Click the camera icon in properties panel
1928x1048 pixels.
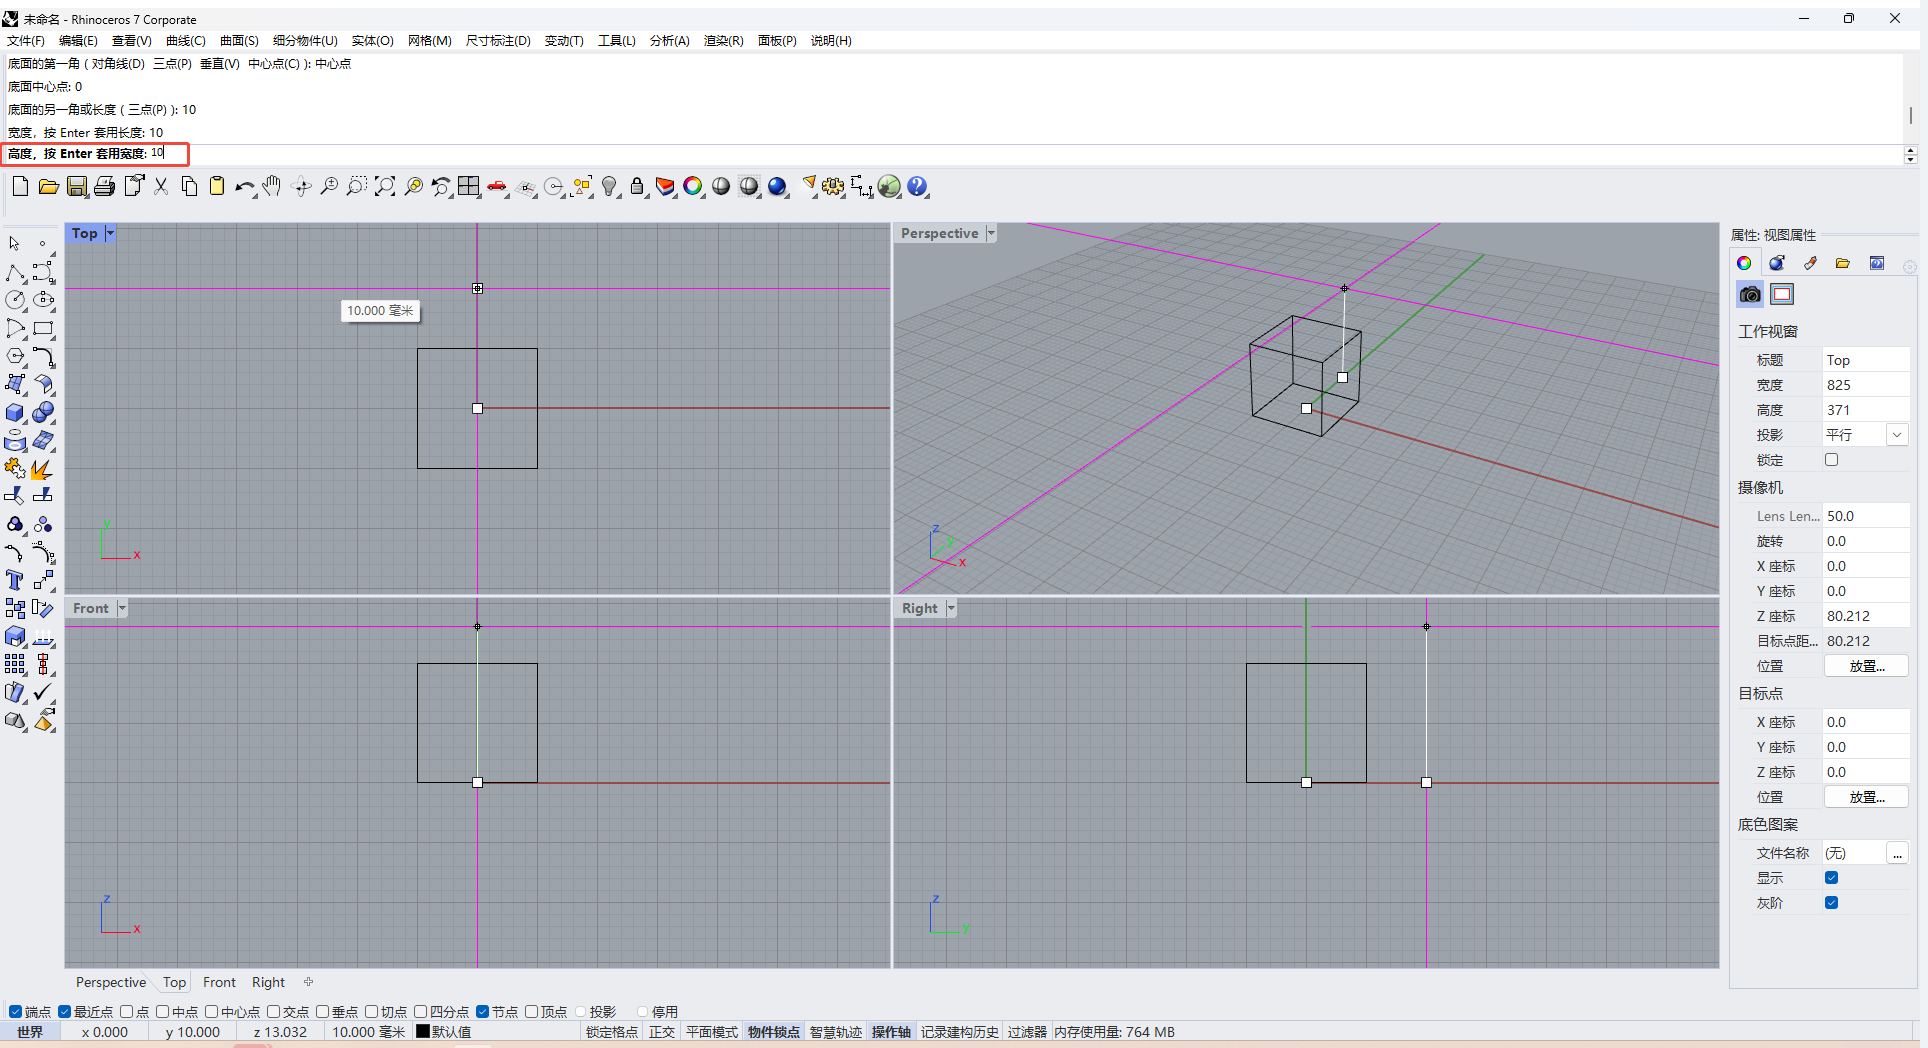pyautogui.click(x=1750, y=294)
